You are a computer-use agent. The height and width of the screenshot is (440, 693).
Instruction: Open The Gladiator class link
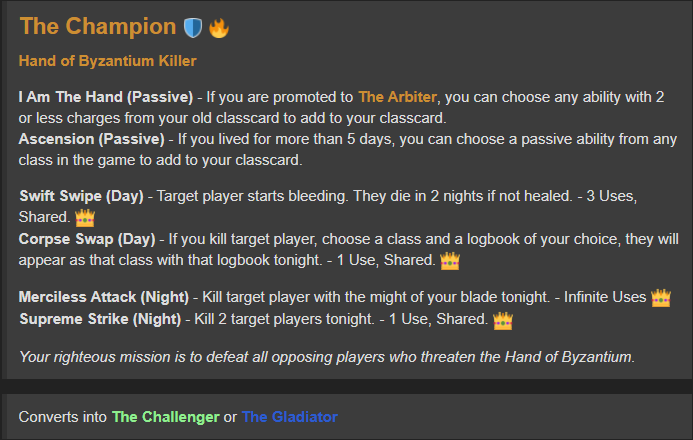click(x=289, y=417)
